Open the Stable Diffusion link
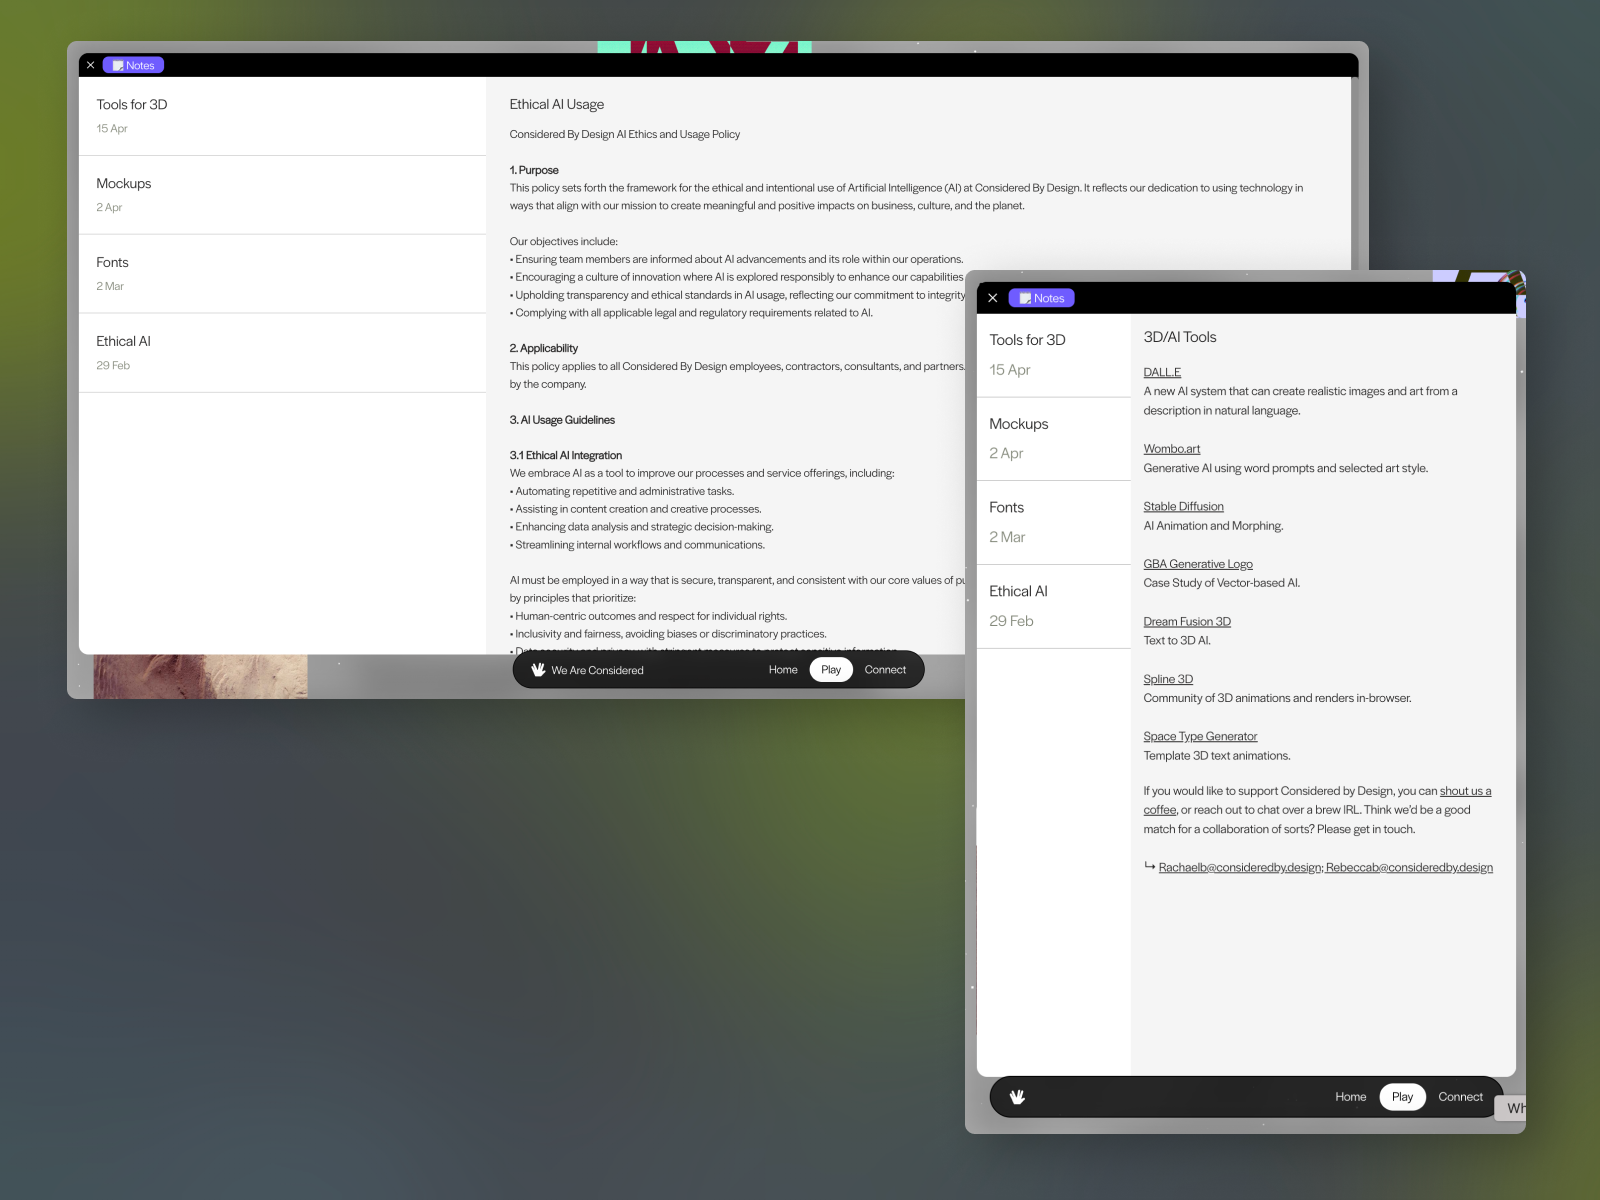The width and height of the screenshot is (1600, 1200). pos(1183,507)
